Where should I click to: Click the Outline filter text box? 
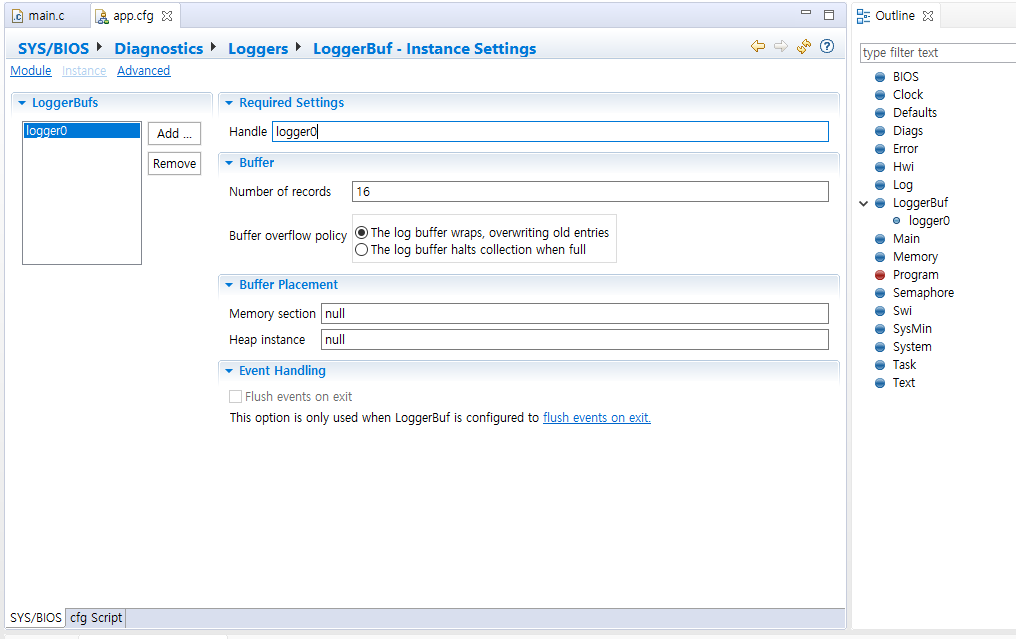pyautogui.click(x=938, y=52)
